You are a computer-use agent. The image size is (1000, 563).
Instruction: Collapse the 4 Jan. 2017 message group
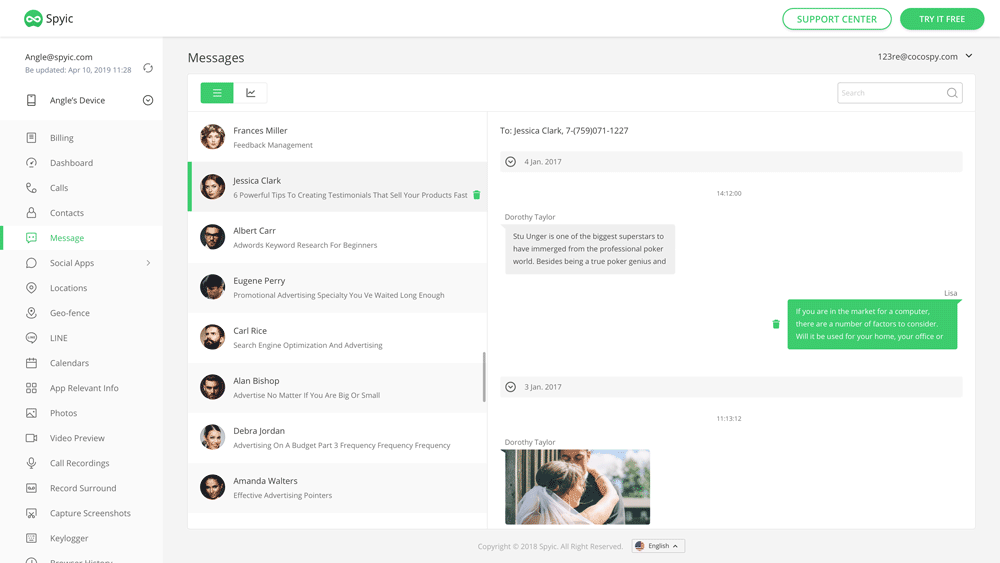coord(511,162)
